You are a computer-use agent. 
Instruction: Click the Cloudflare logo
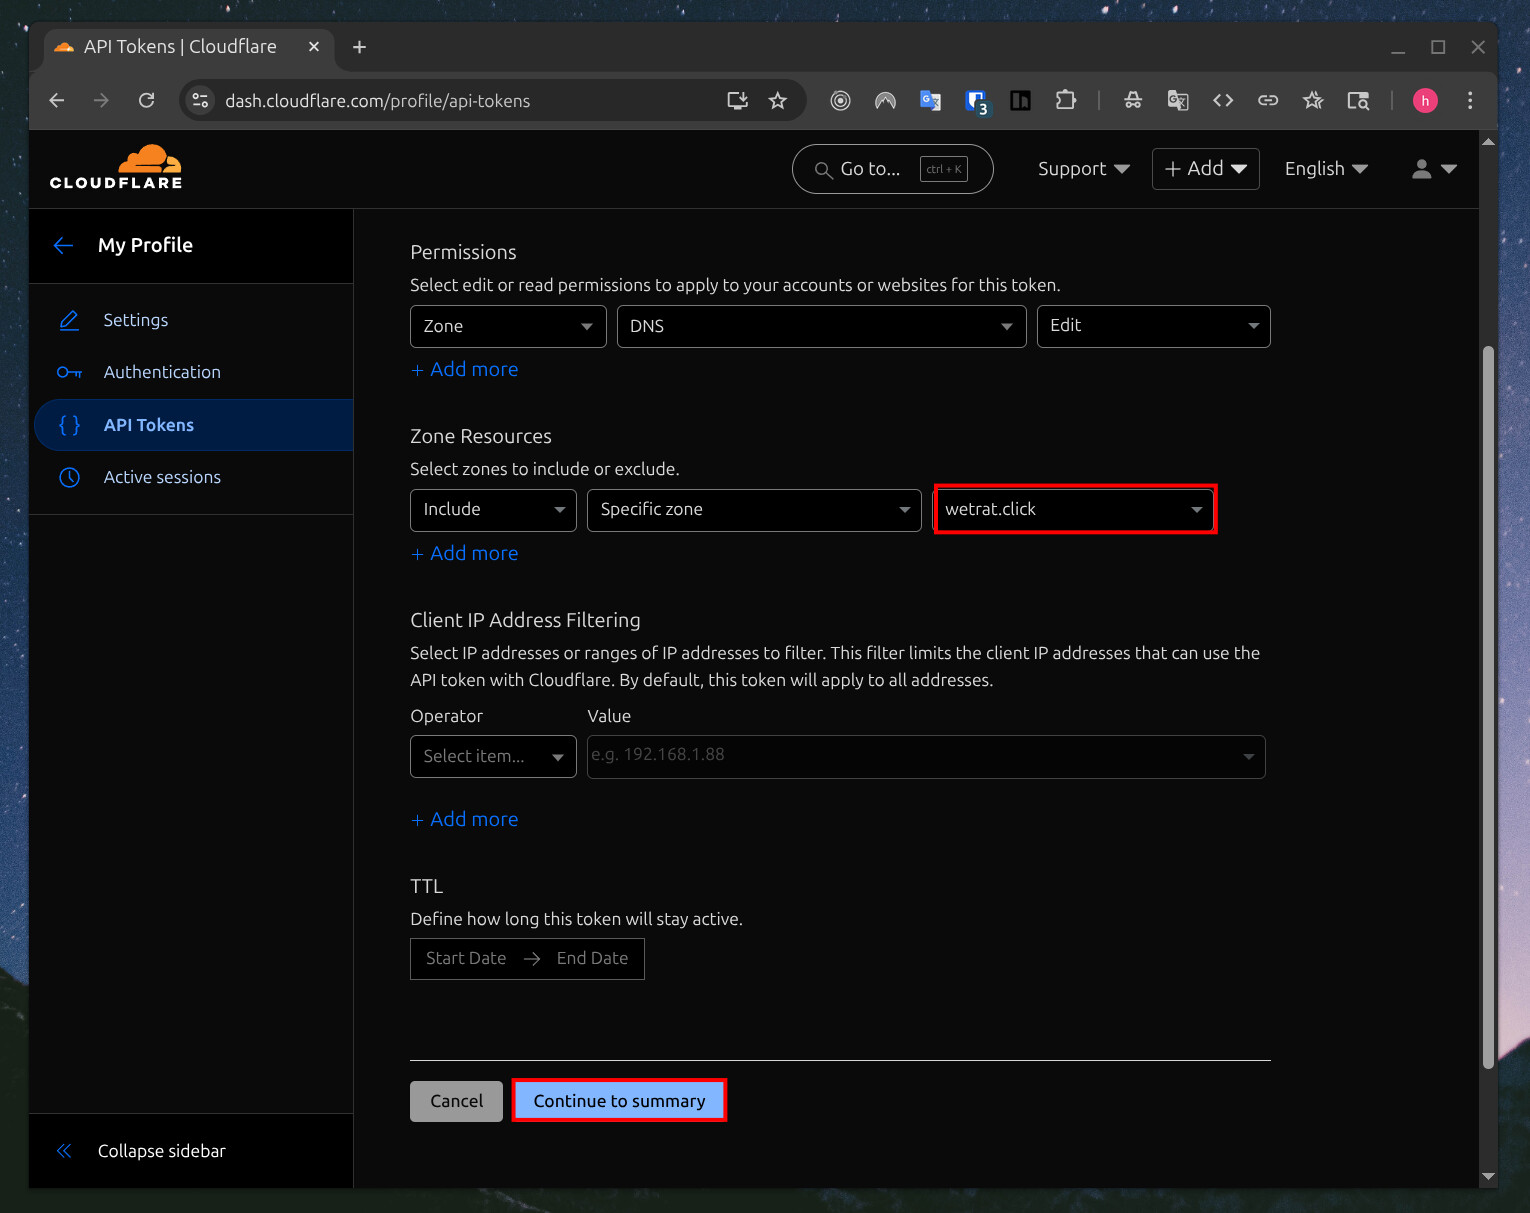[116, 167]
